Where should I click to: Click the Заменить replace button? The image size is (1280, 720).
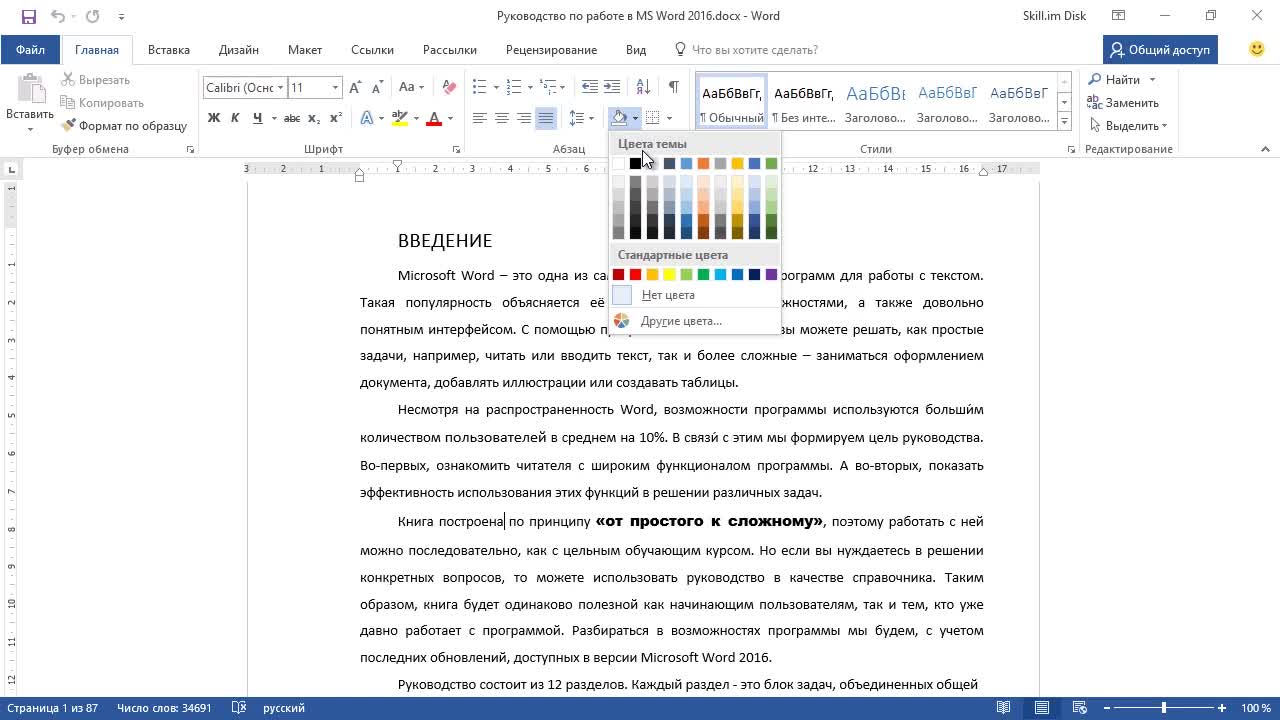coord(1124,103)
